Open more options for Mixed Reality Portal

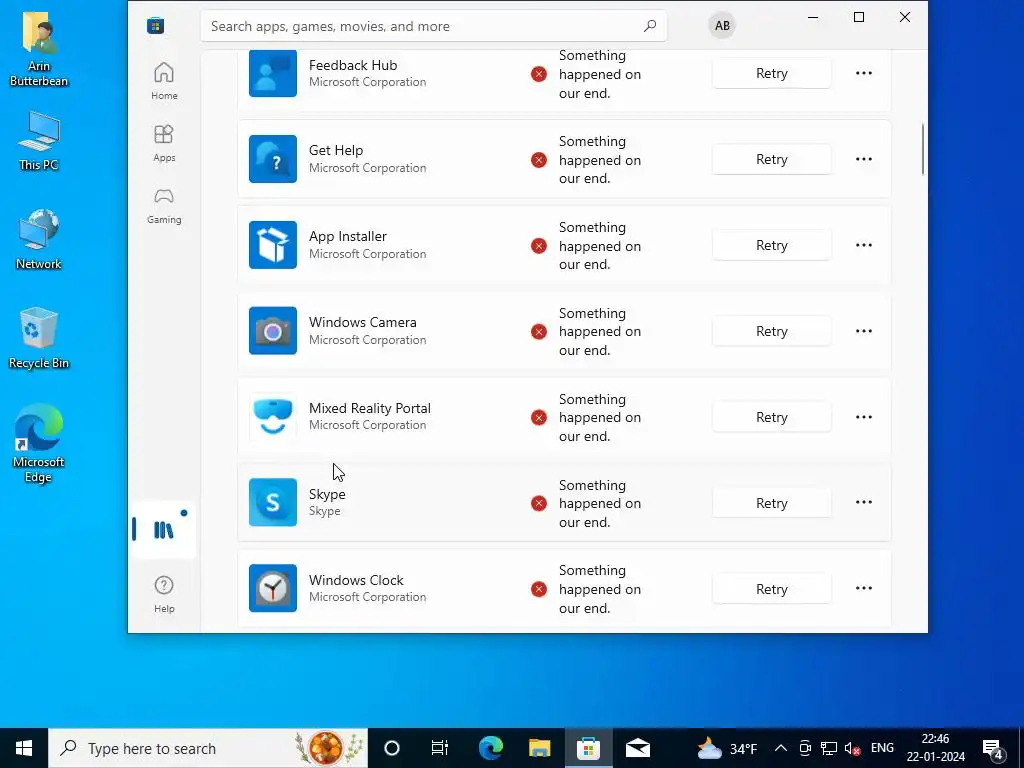[x=863, y=417]
